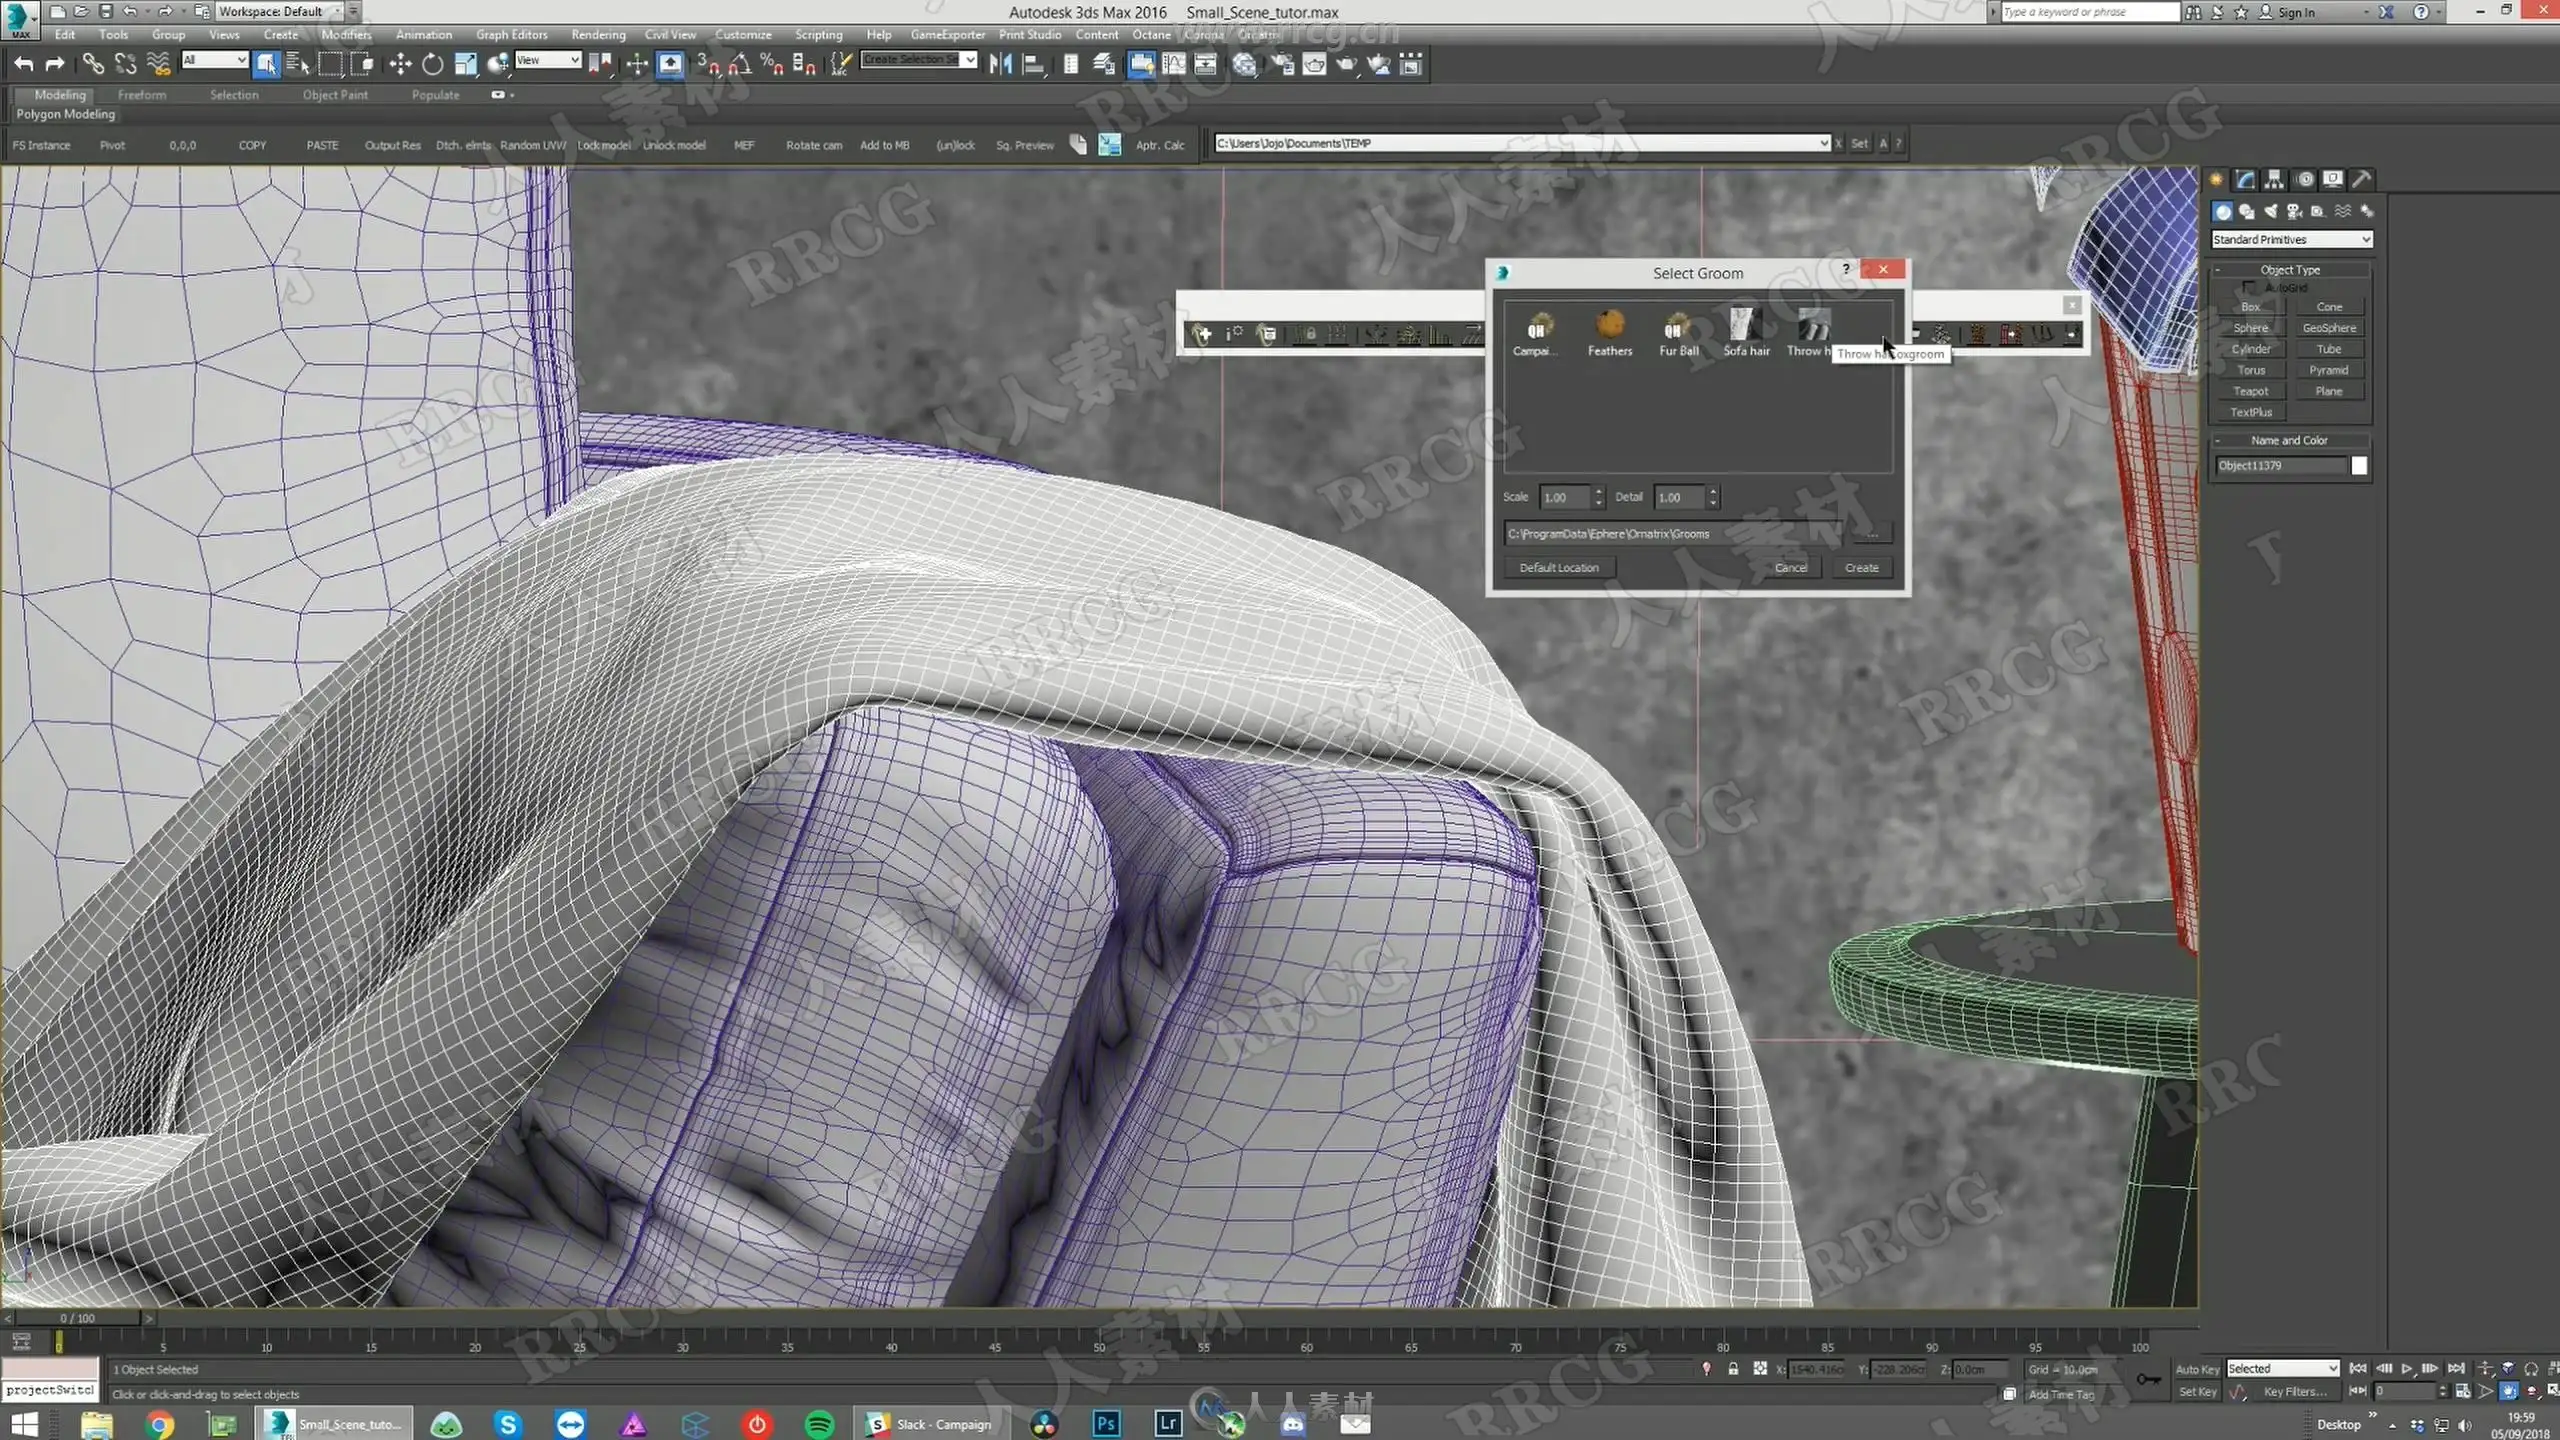Open the Utilities hammer panel
This screenshot has height=1440, width=2560.
click(2360, 179)
